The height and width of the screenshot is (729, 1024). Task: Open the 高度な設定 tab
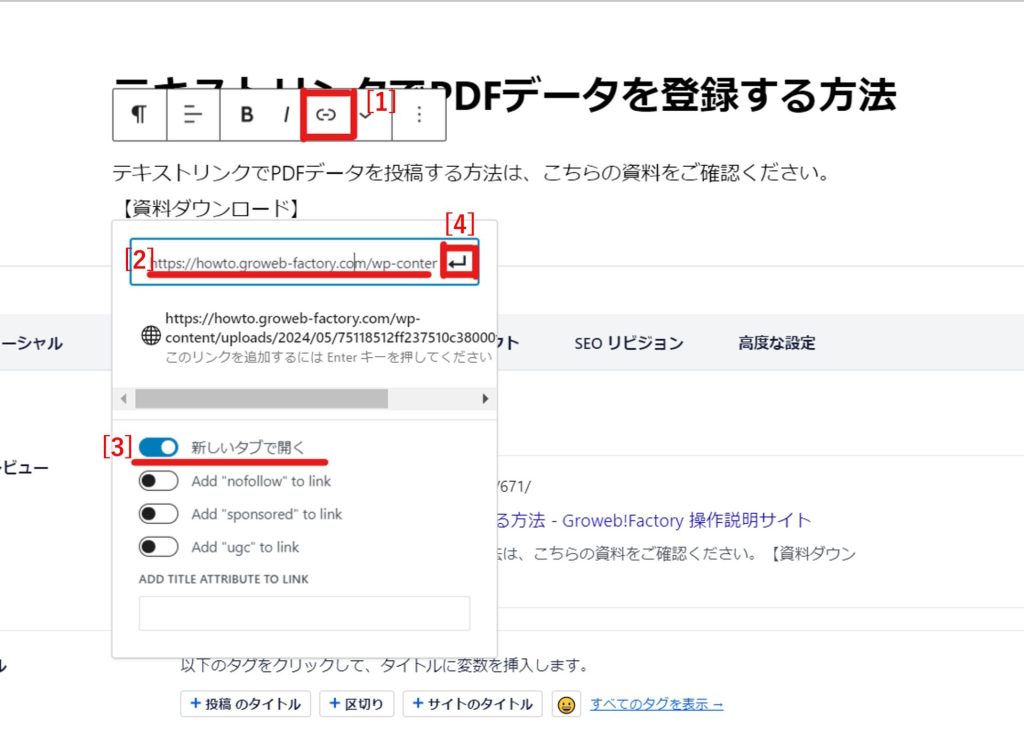coord(776,343)
